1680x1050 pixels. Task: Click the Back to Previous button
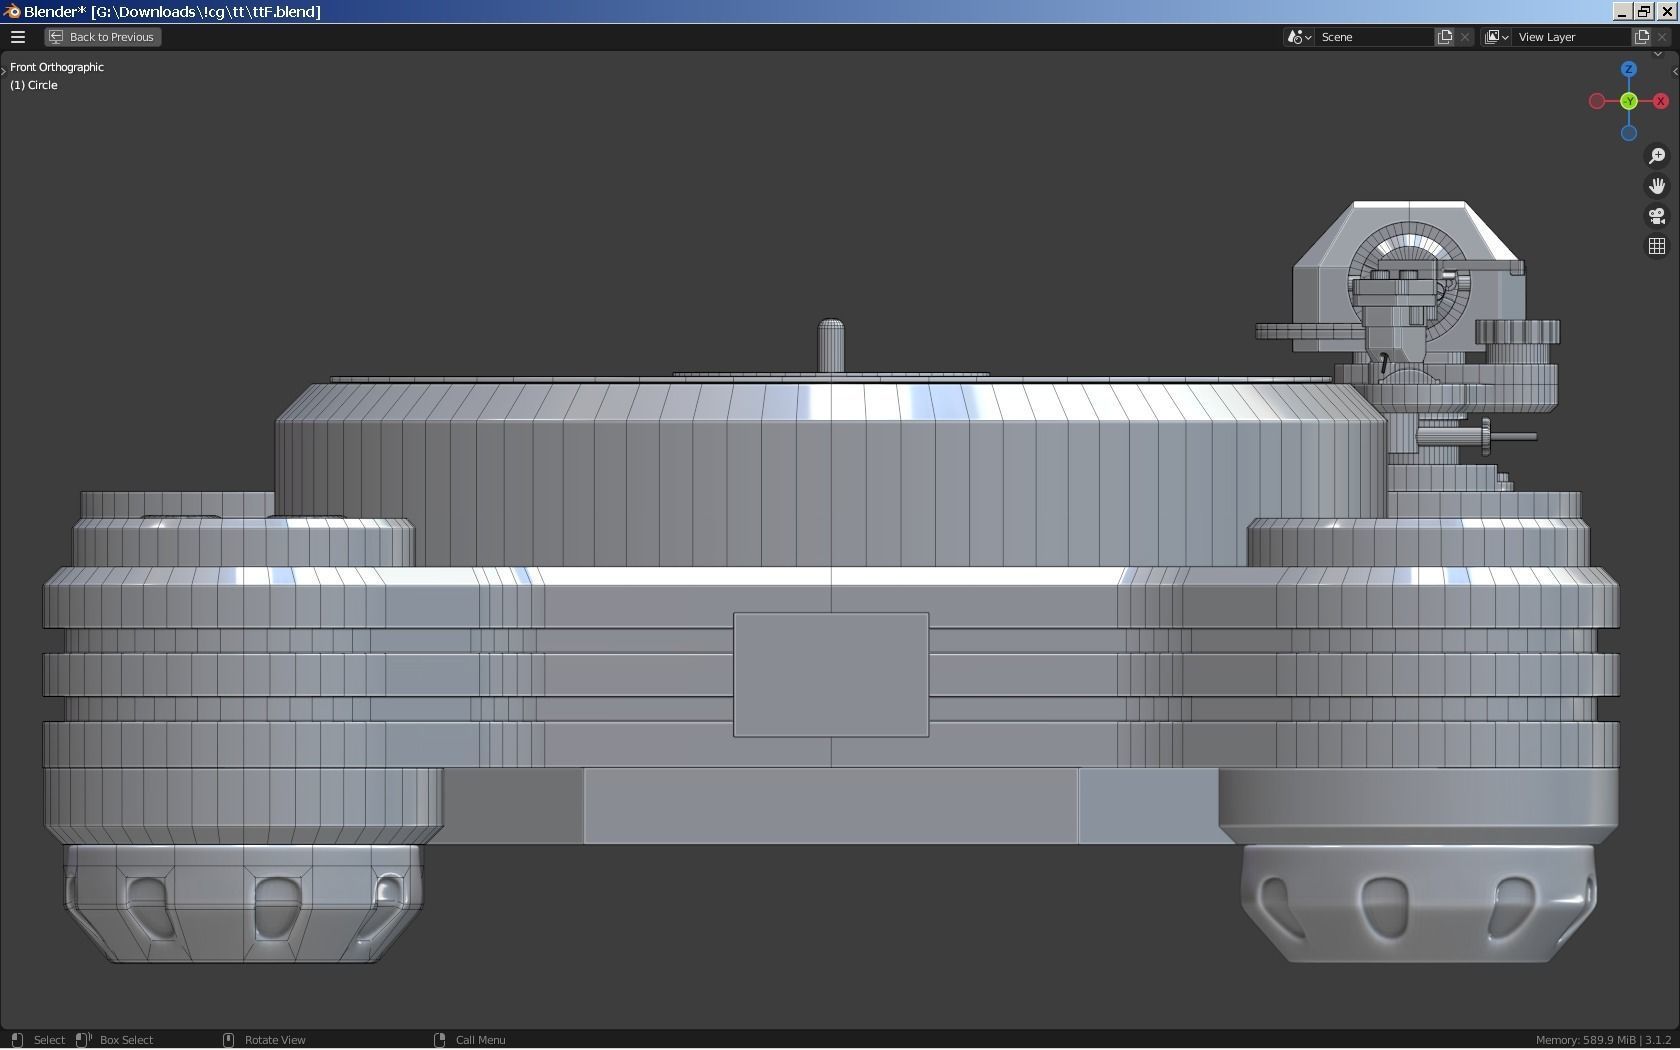(x=103, y=37)
